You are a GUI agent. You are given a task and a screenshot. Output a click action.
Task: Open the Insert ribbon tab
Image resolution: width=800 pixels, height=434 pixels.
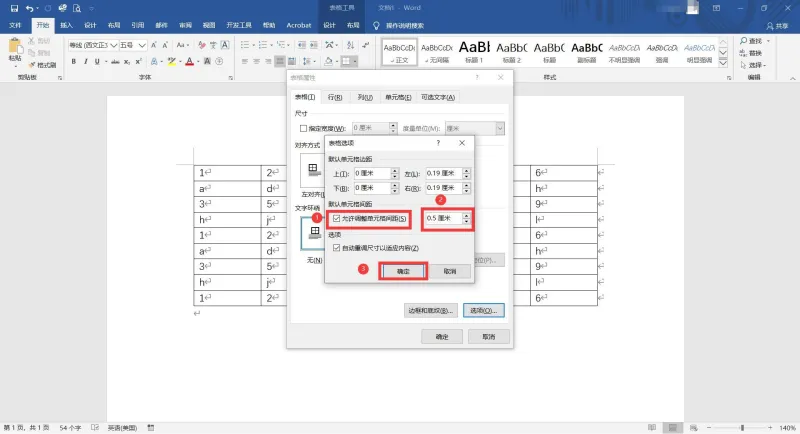point(66,25)
